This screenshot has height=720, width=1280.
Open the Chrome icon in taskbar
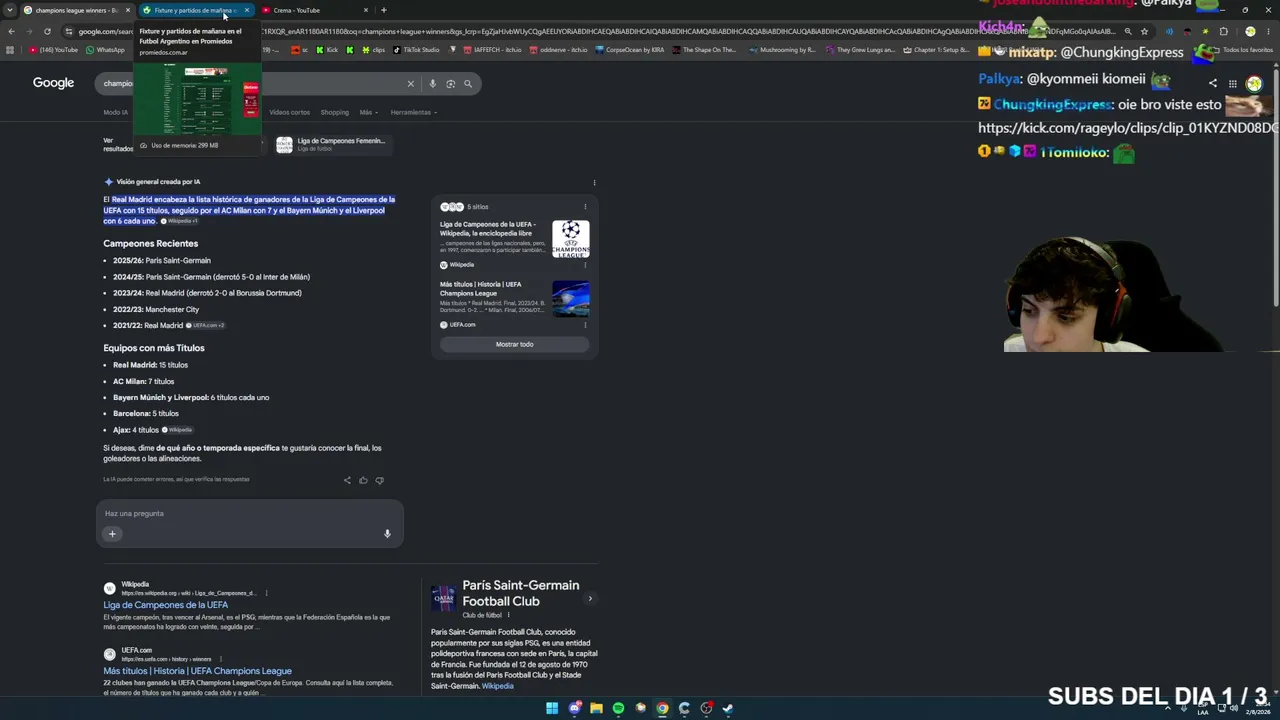coord(662,708)
